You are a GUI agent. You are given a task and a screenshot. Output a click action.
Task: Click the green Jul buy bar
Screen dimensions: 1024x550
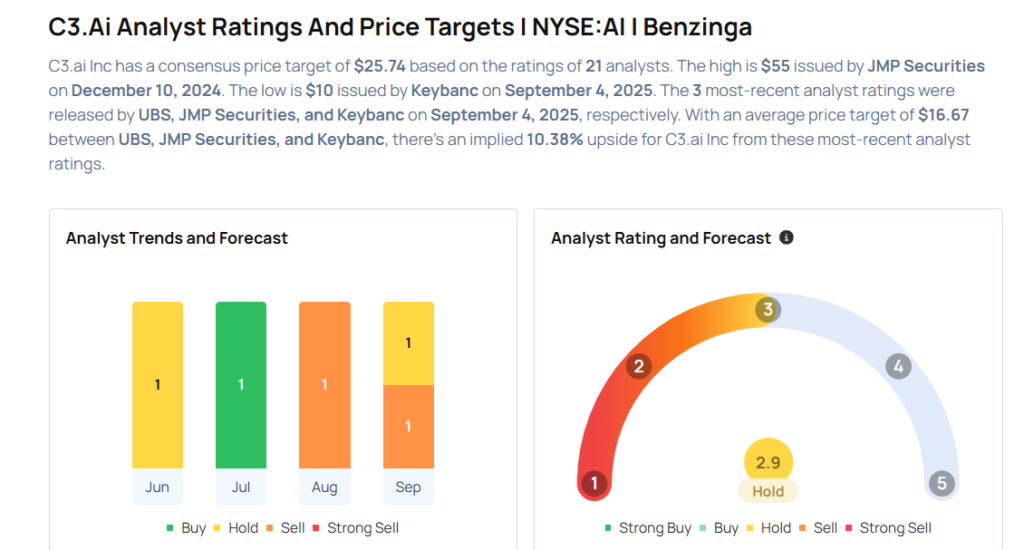pyautogui.click(x=241, y=385)
